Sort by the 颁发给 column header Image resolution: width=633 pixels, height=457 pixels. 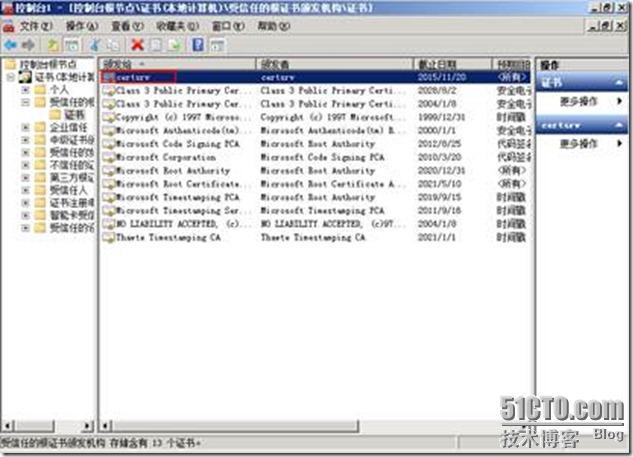click(178, 64)
